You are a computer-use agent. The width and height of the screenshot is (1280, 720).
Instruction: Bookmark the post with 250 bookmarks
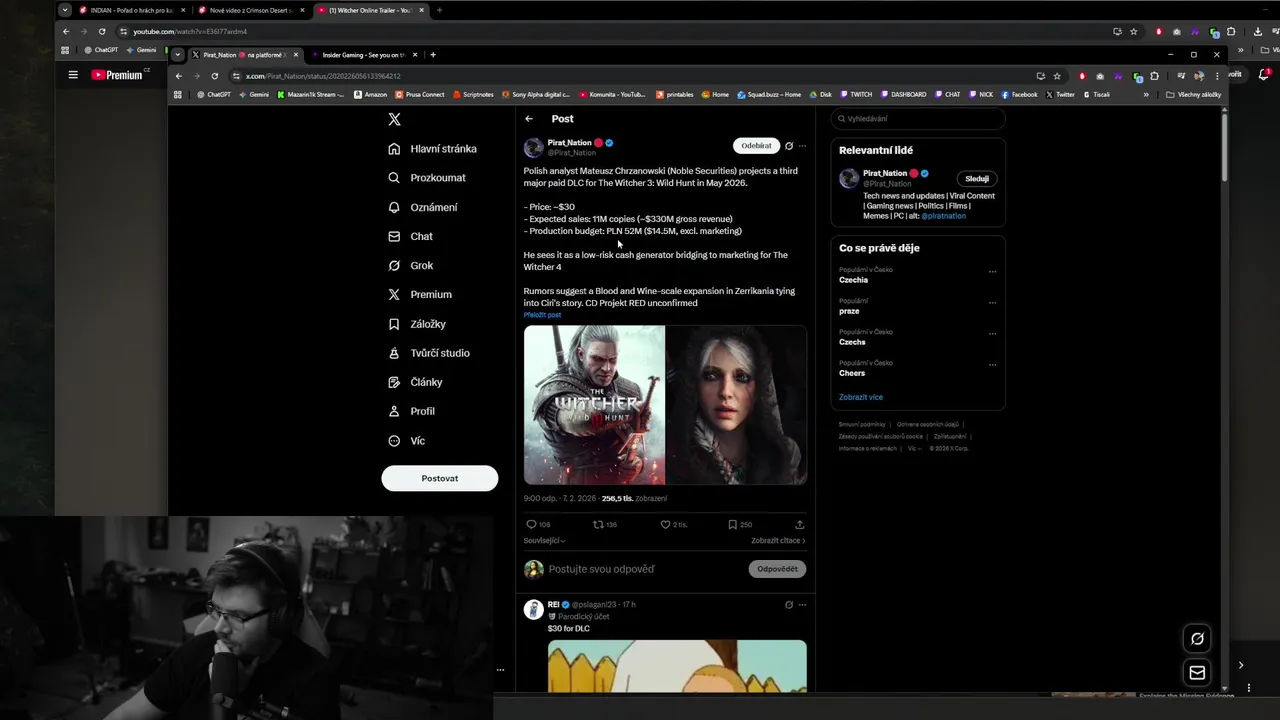tap(740, 524)
